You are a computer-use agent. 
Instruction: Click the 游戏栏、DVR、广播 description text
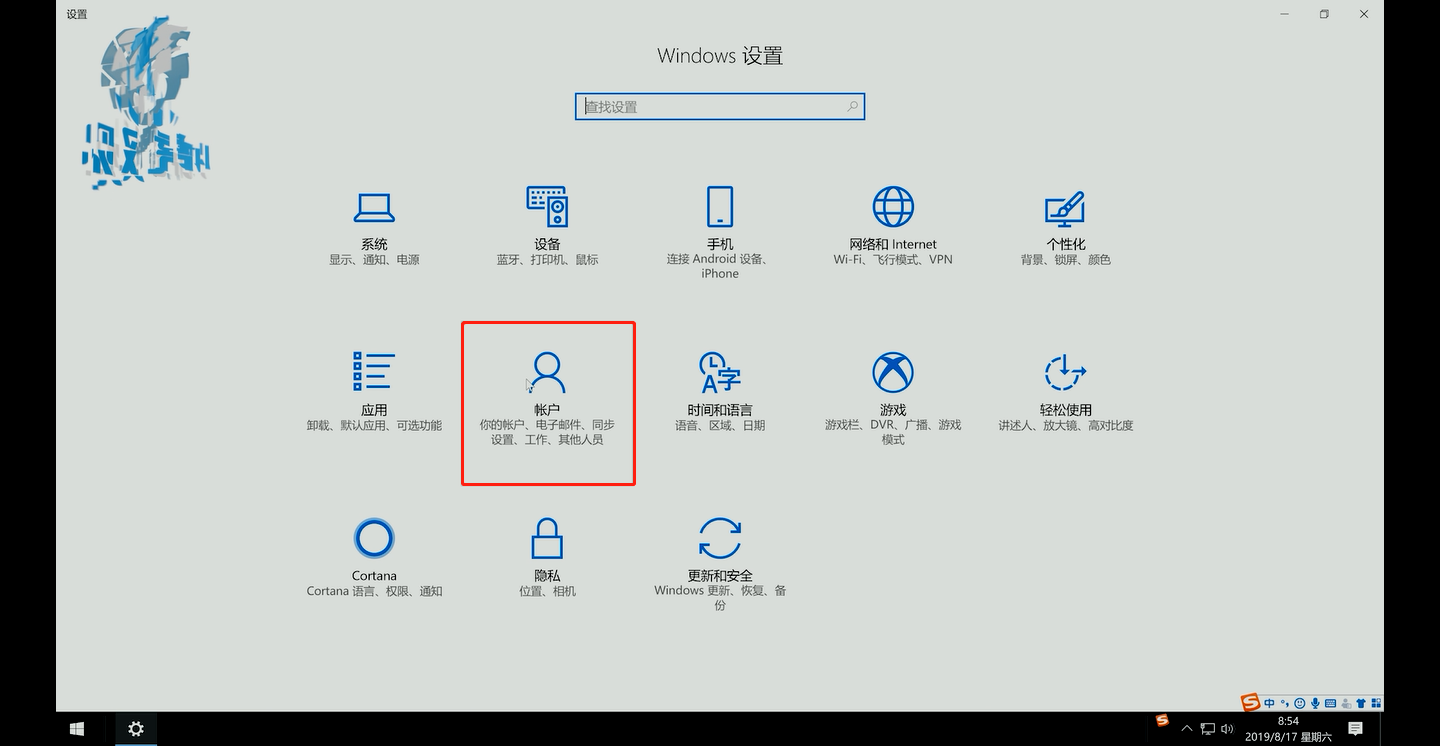point(893,432)
